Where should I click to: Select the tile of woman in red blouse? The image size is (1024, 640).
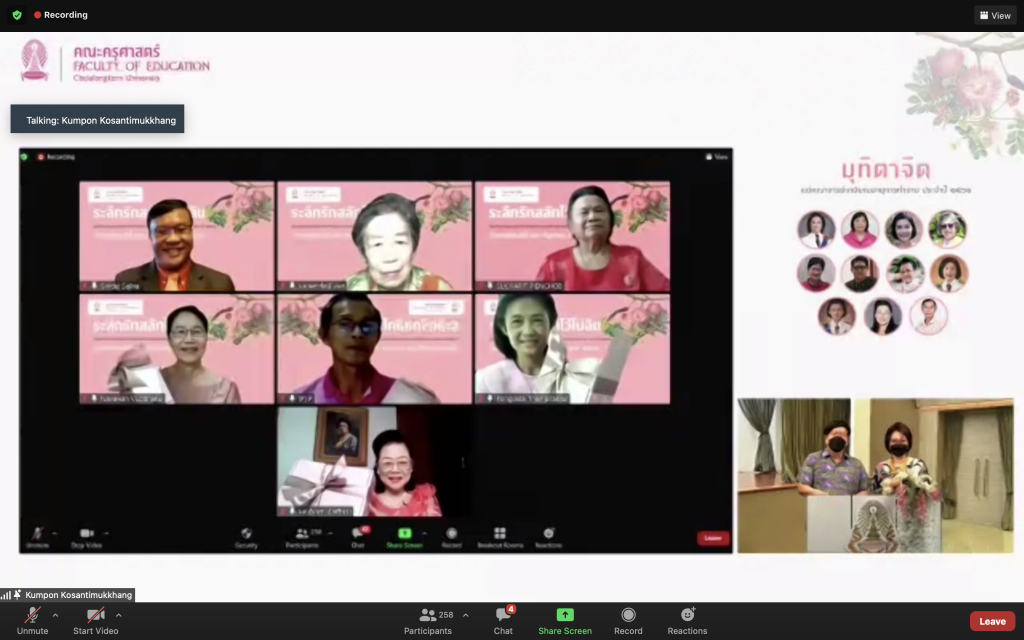(573, 236)
